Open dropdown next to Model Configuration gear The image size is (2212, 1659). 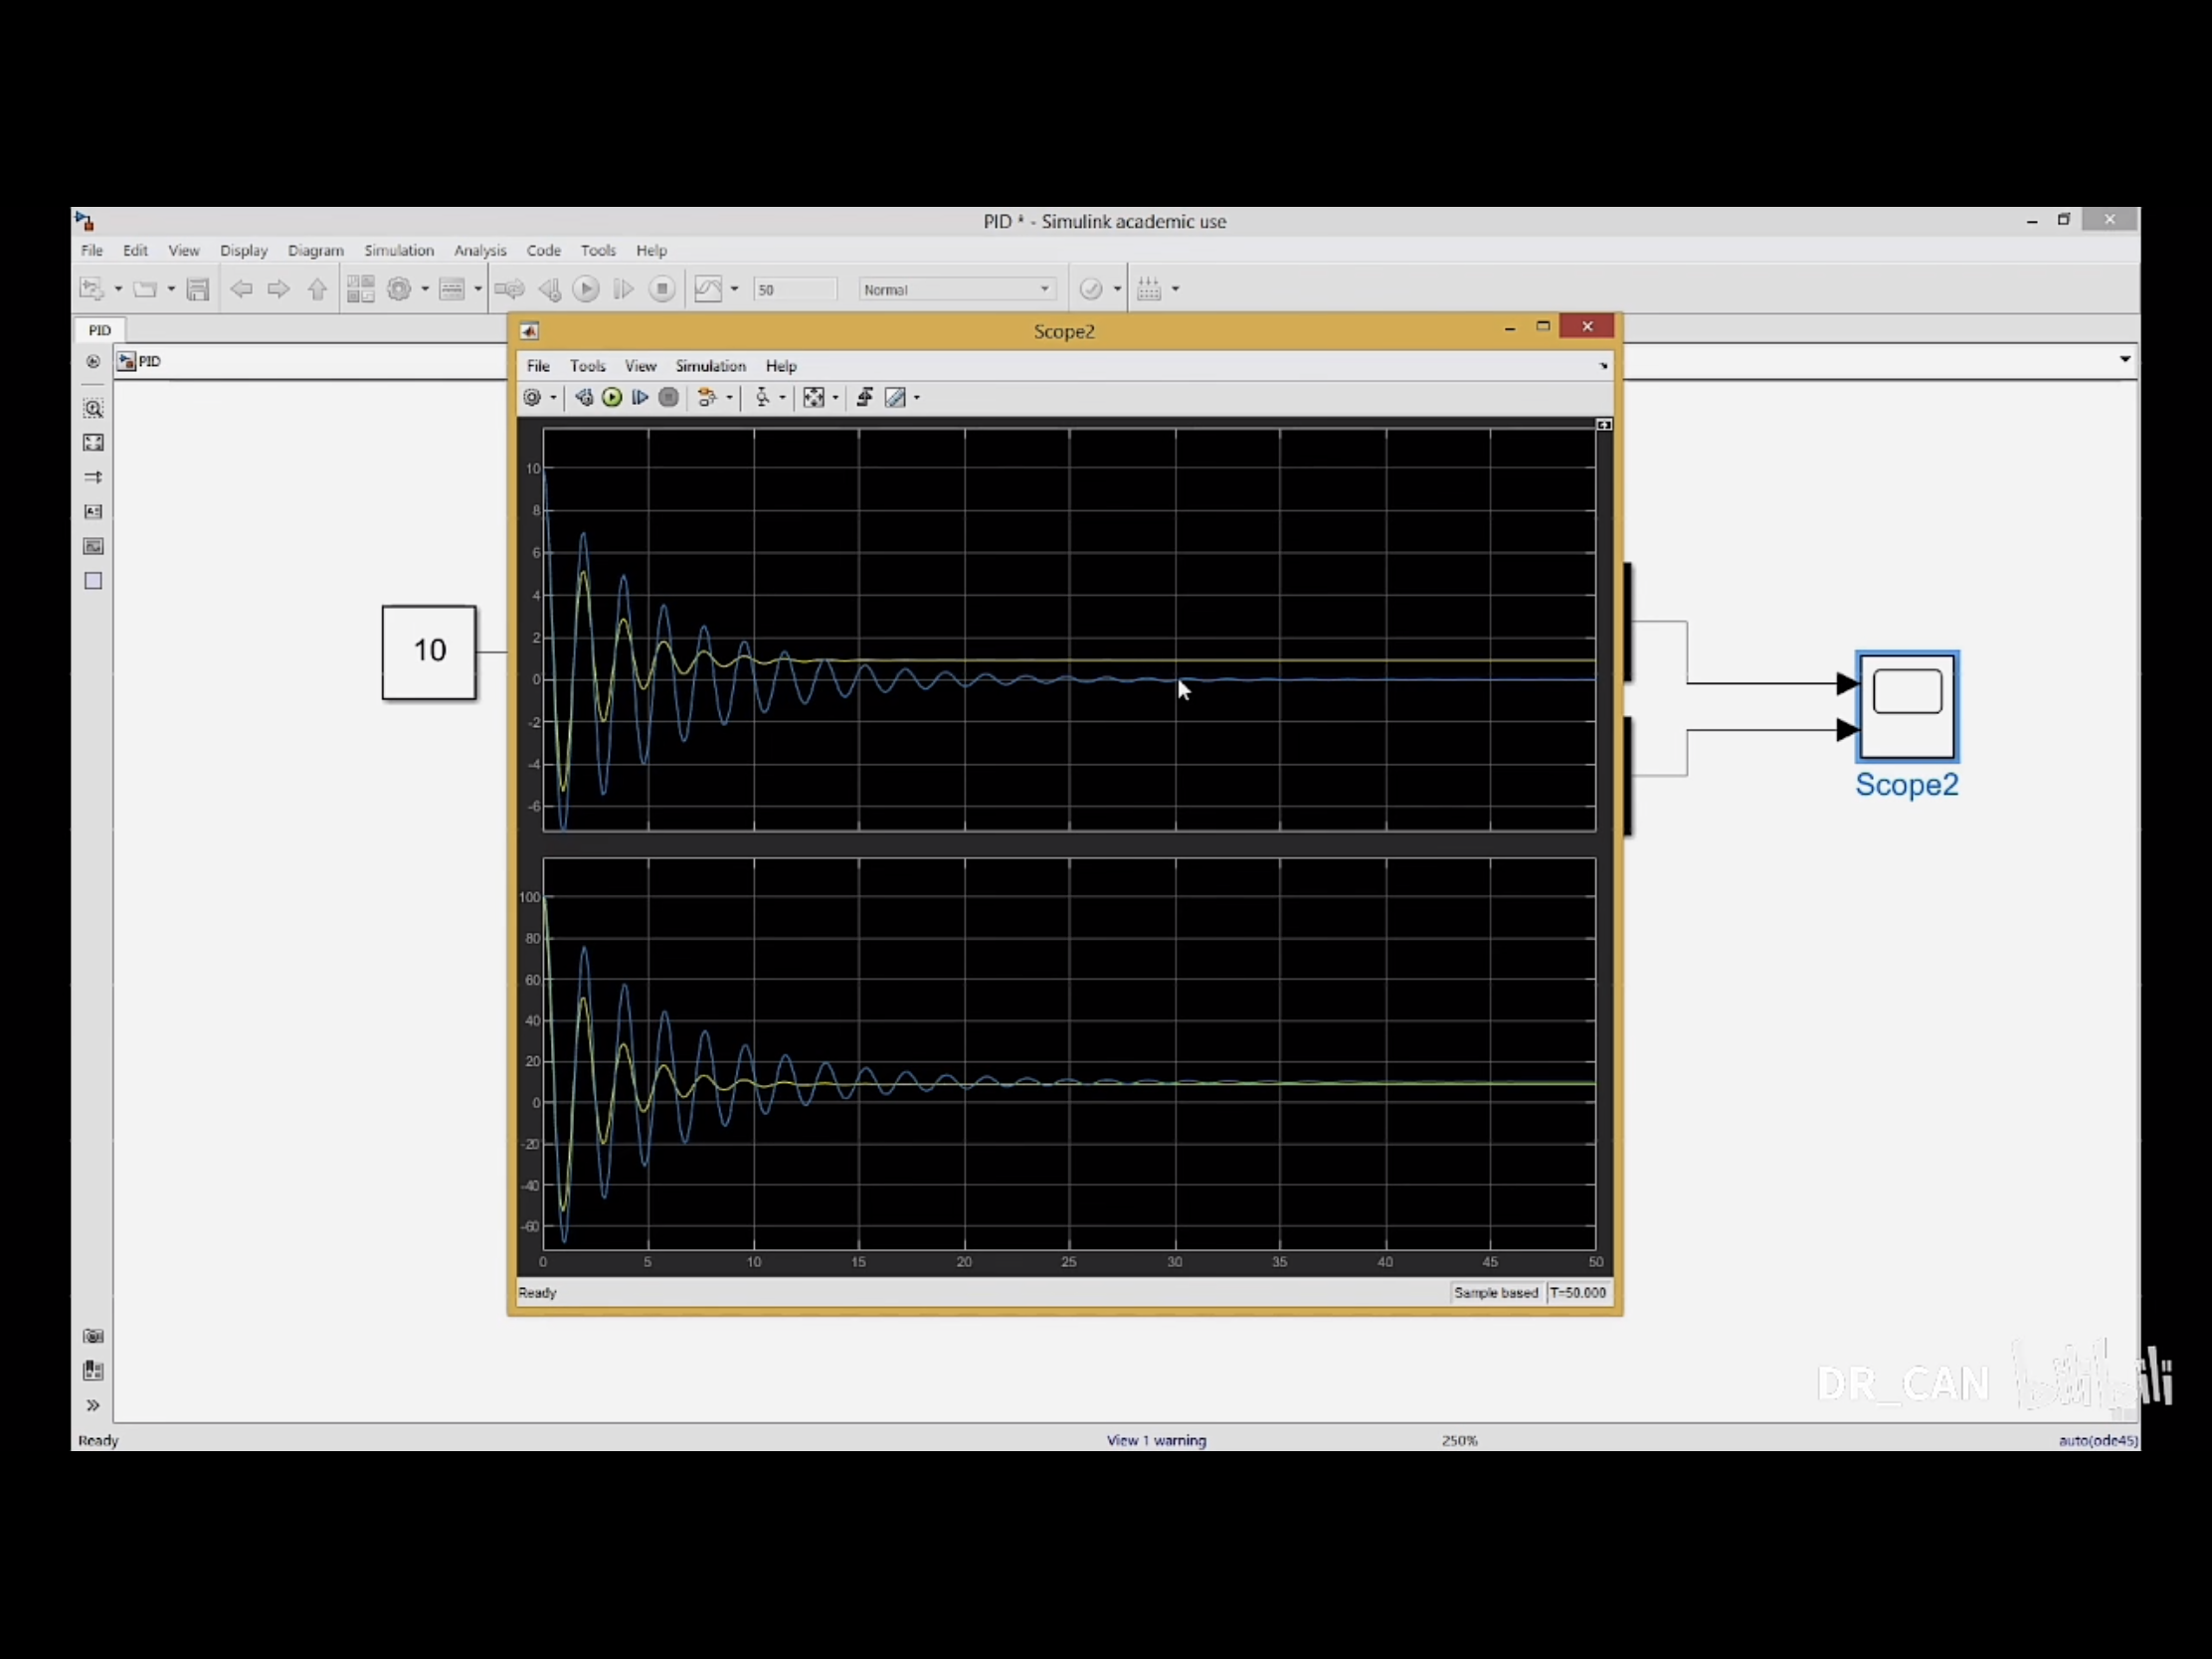coord(425,289)
